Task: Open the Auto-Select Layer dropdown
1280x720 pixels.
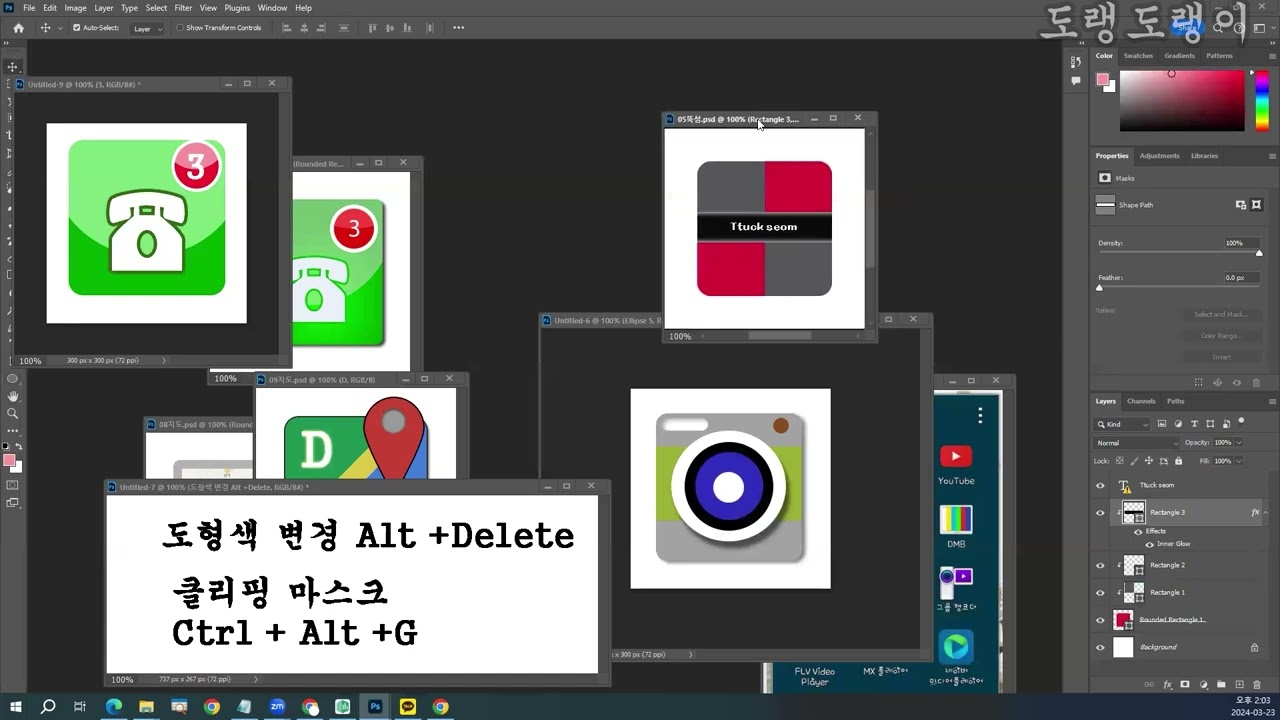Action: [147, 28]
